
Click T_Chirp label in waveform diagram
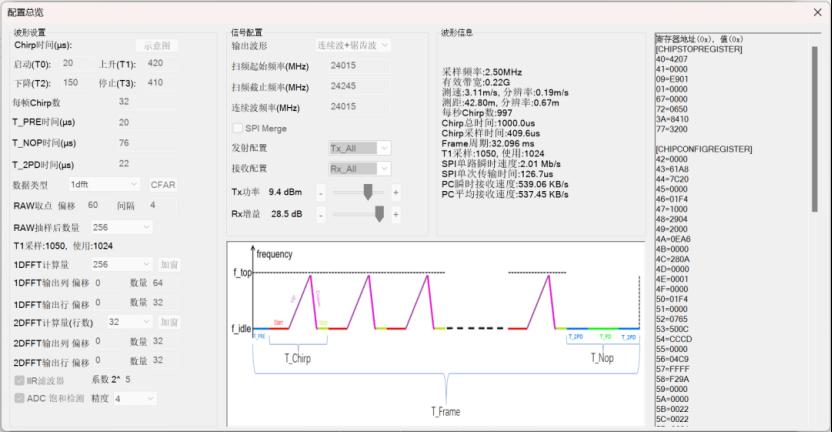point(298,359)
